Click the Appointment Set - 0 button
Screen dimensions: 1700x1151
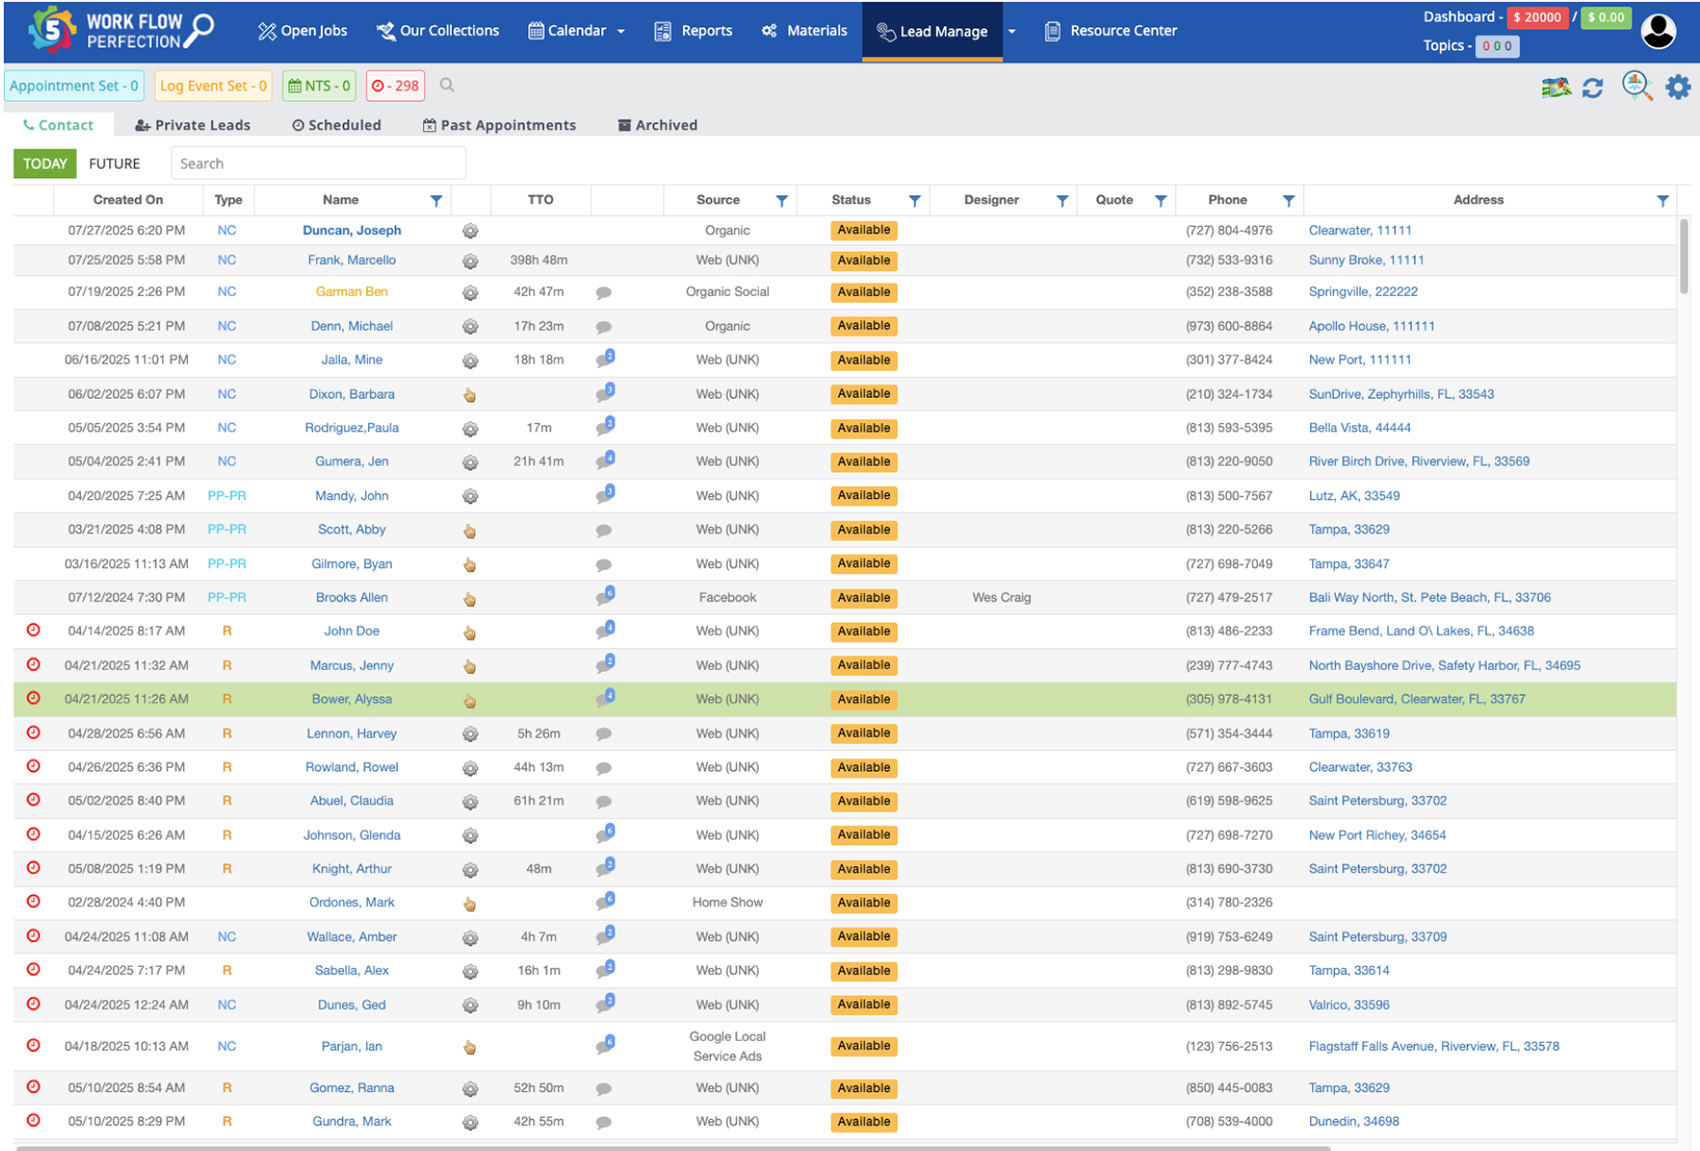pyautogui.click(x=74, y=86)
